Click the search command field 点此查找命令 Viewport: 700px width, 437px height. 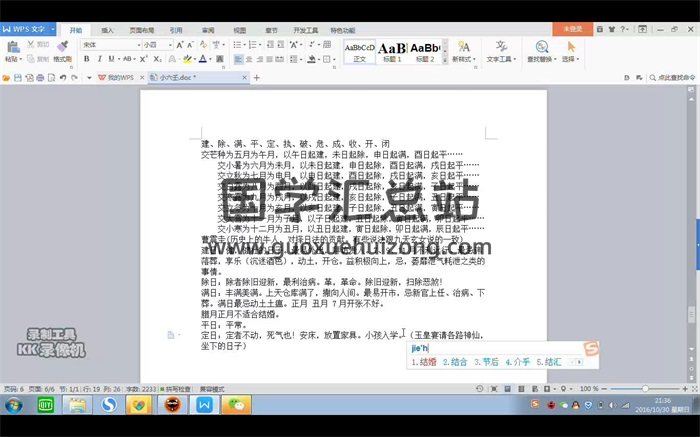(x=673, y=78)
